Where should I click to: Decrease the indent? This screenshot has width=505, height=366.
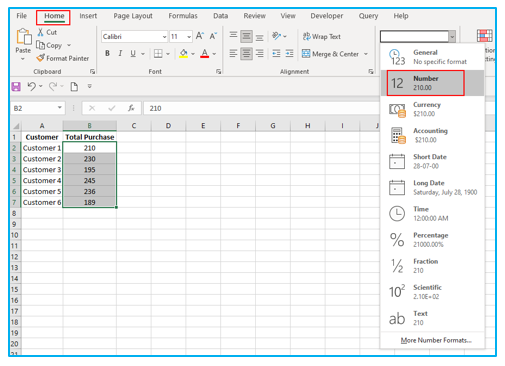coord(276,54)
